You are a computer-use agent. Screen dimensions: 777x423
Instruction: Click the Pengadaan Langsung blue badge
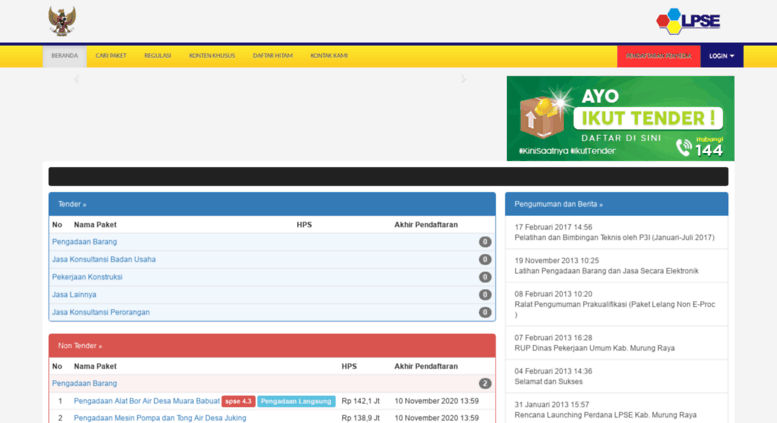pos(296,401)
